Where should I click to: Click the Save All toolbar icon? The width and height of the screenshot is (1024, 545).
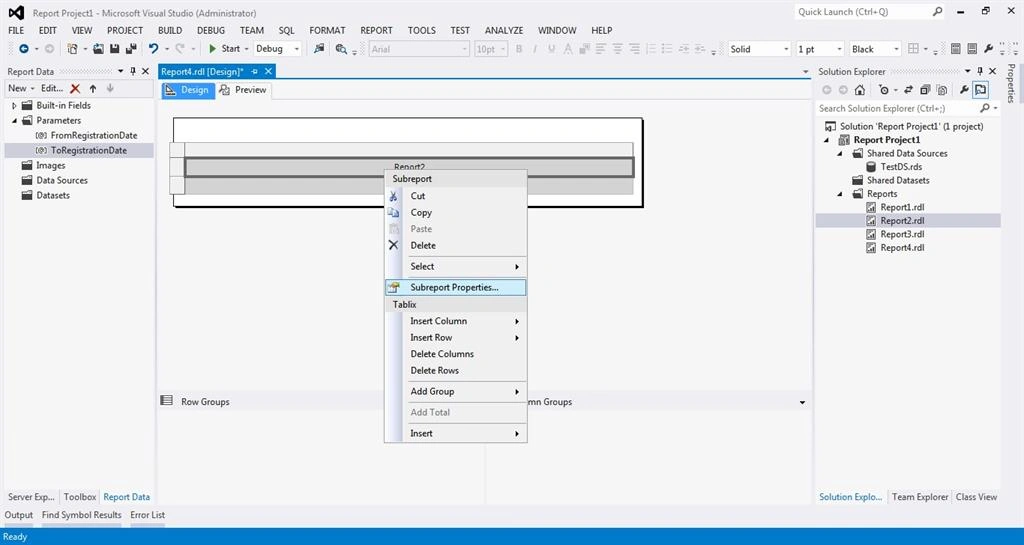[131, 49]
